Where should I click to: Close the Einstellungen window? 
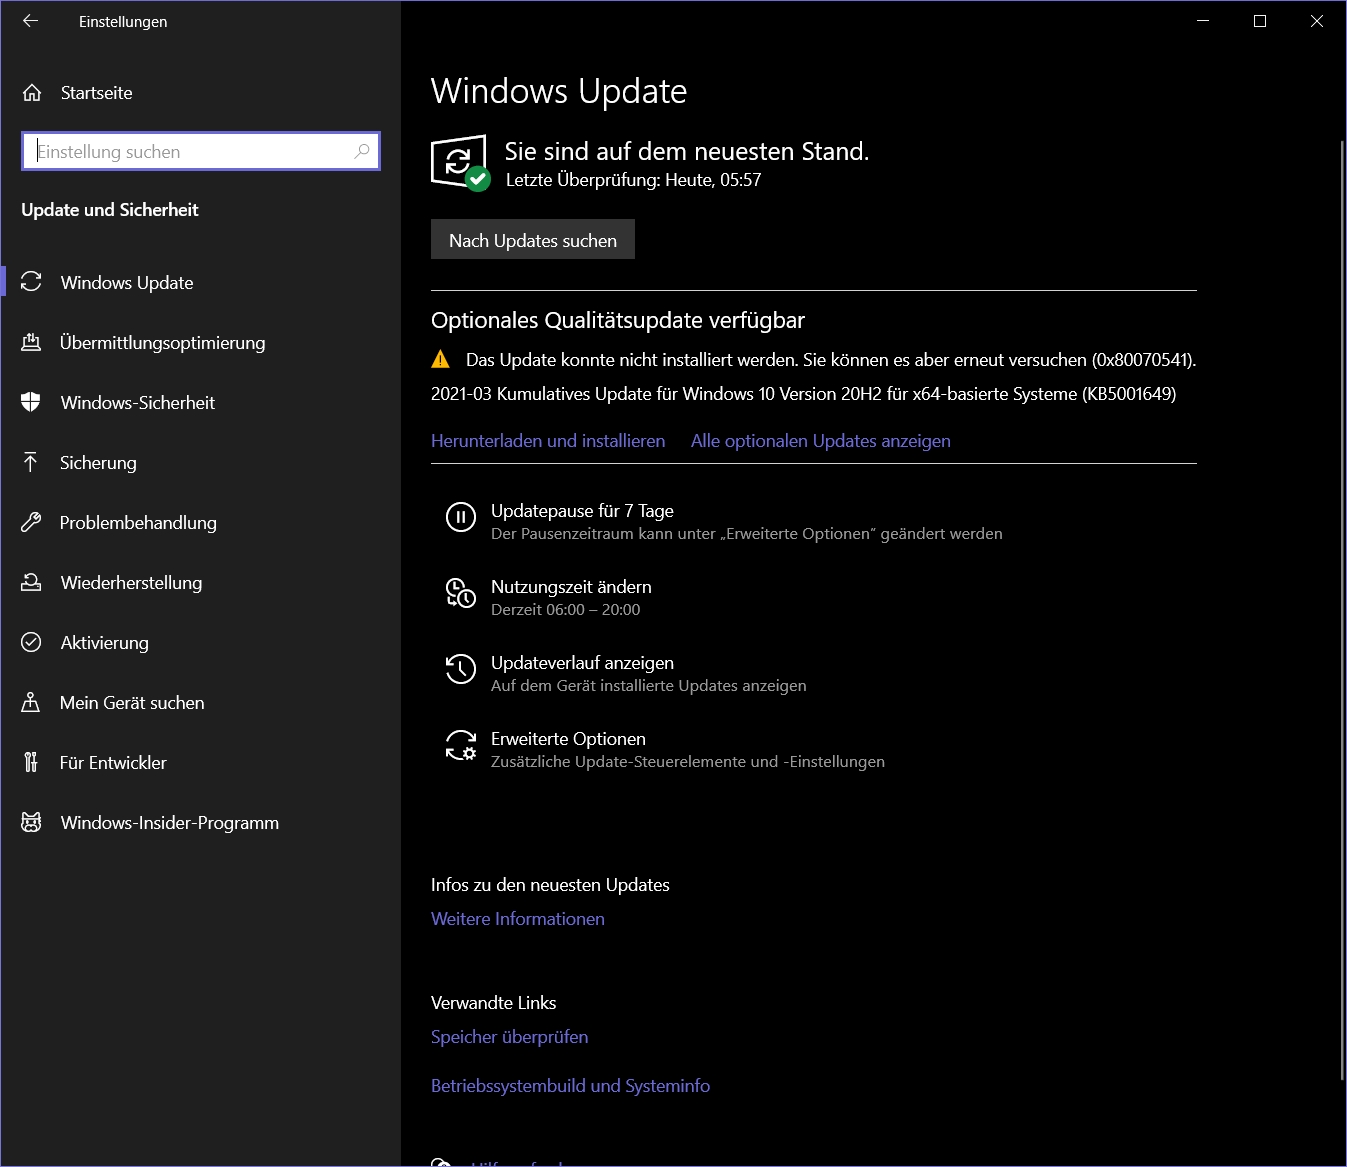point(1317,21)
